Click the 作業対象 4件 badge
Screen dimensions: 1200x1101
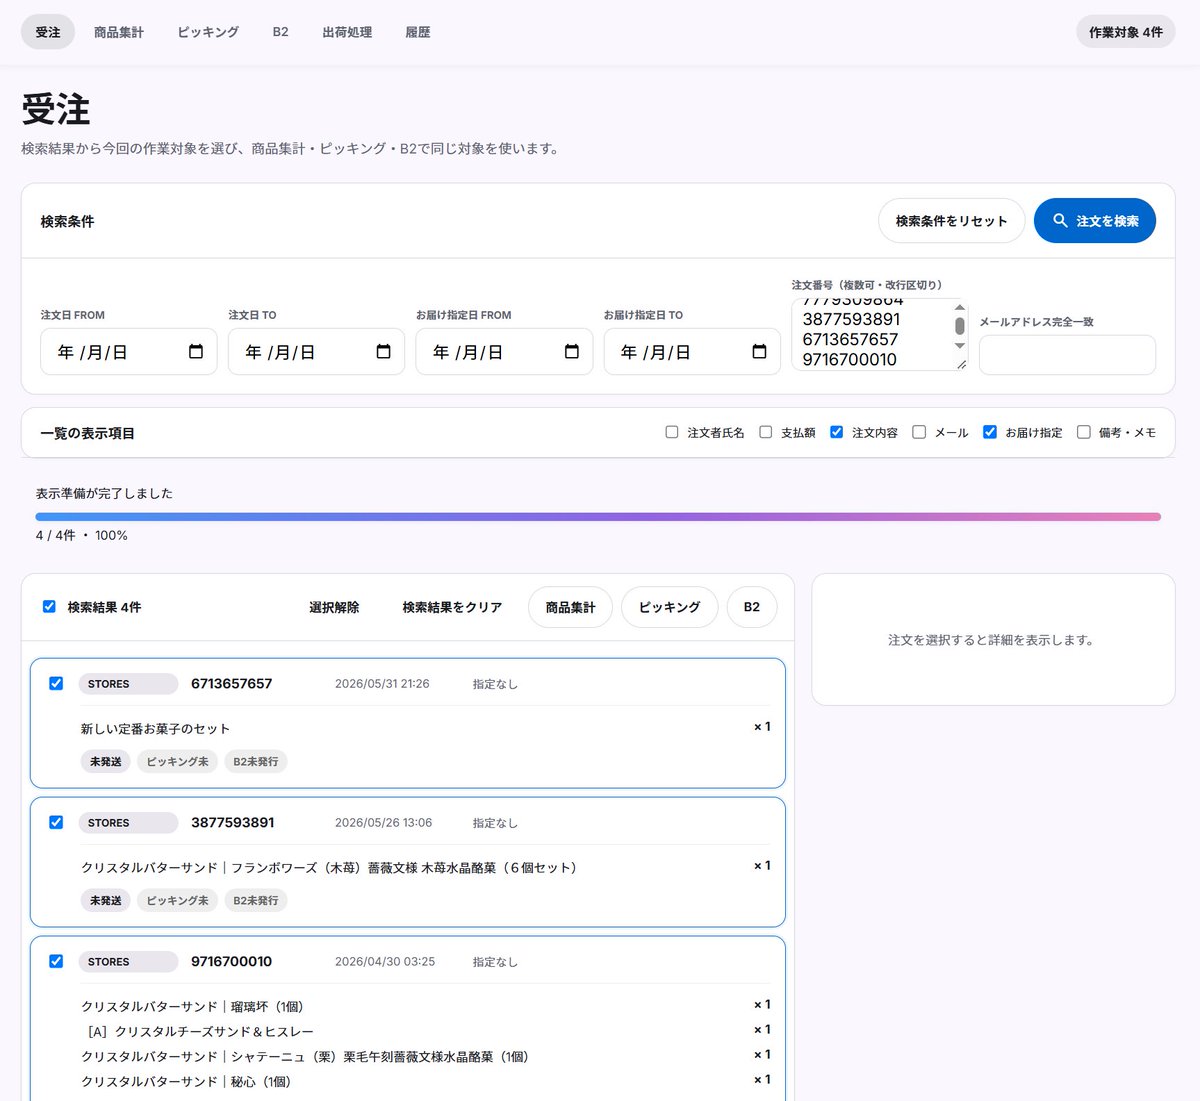coord(1125,32)
